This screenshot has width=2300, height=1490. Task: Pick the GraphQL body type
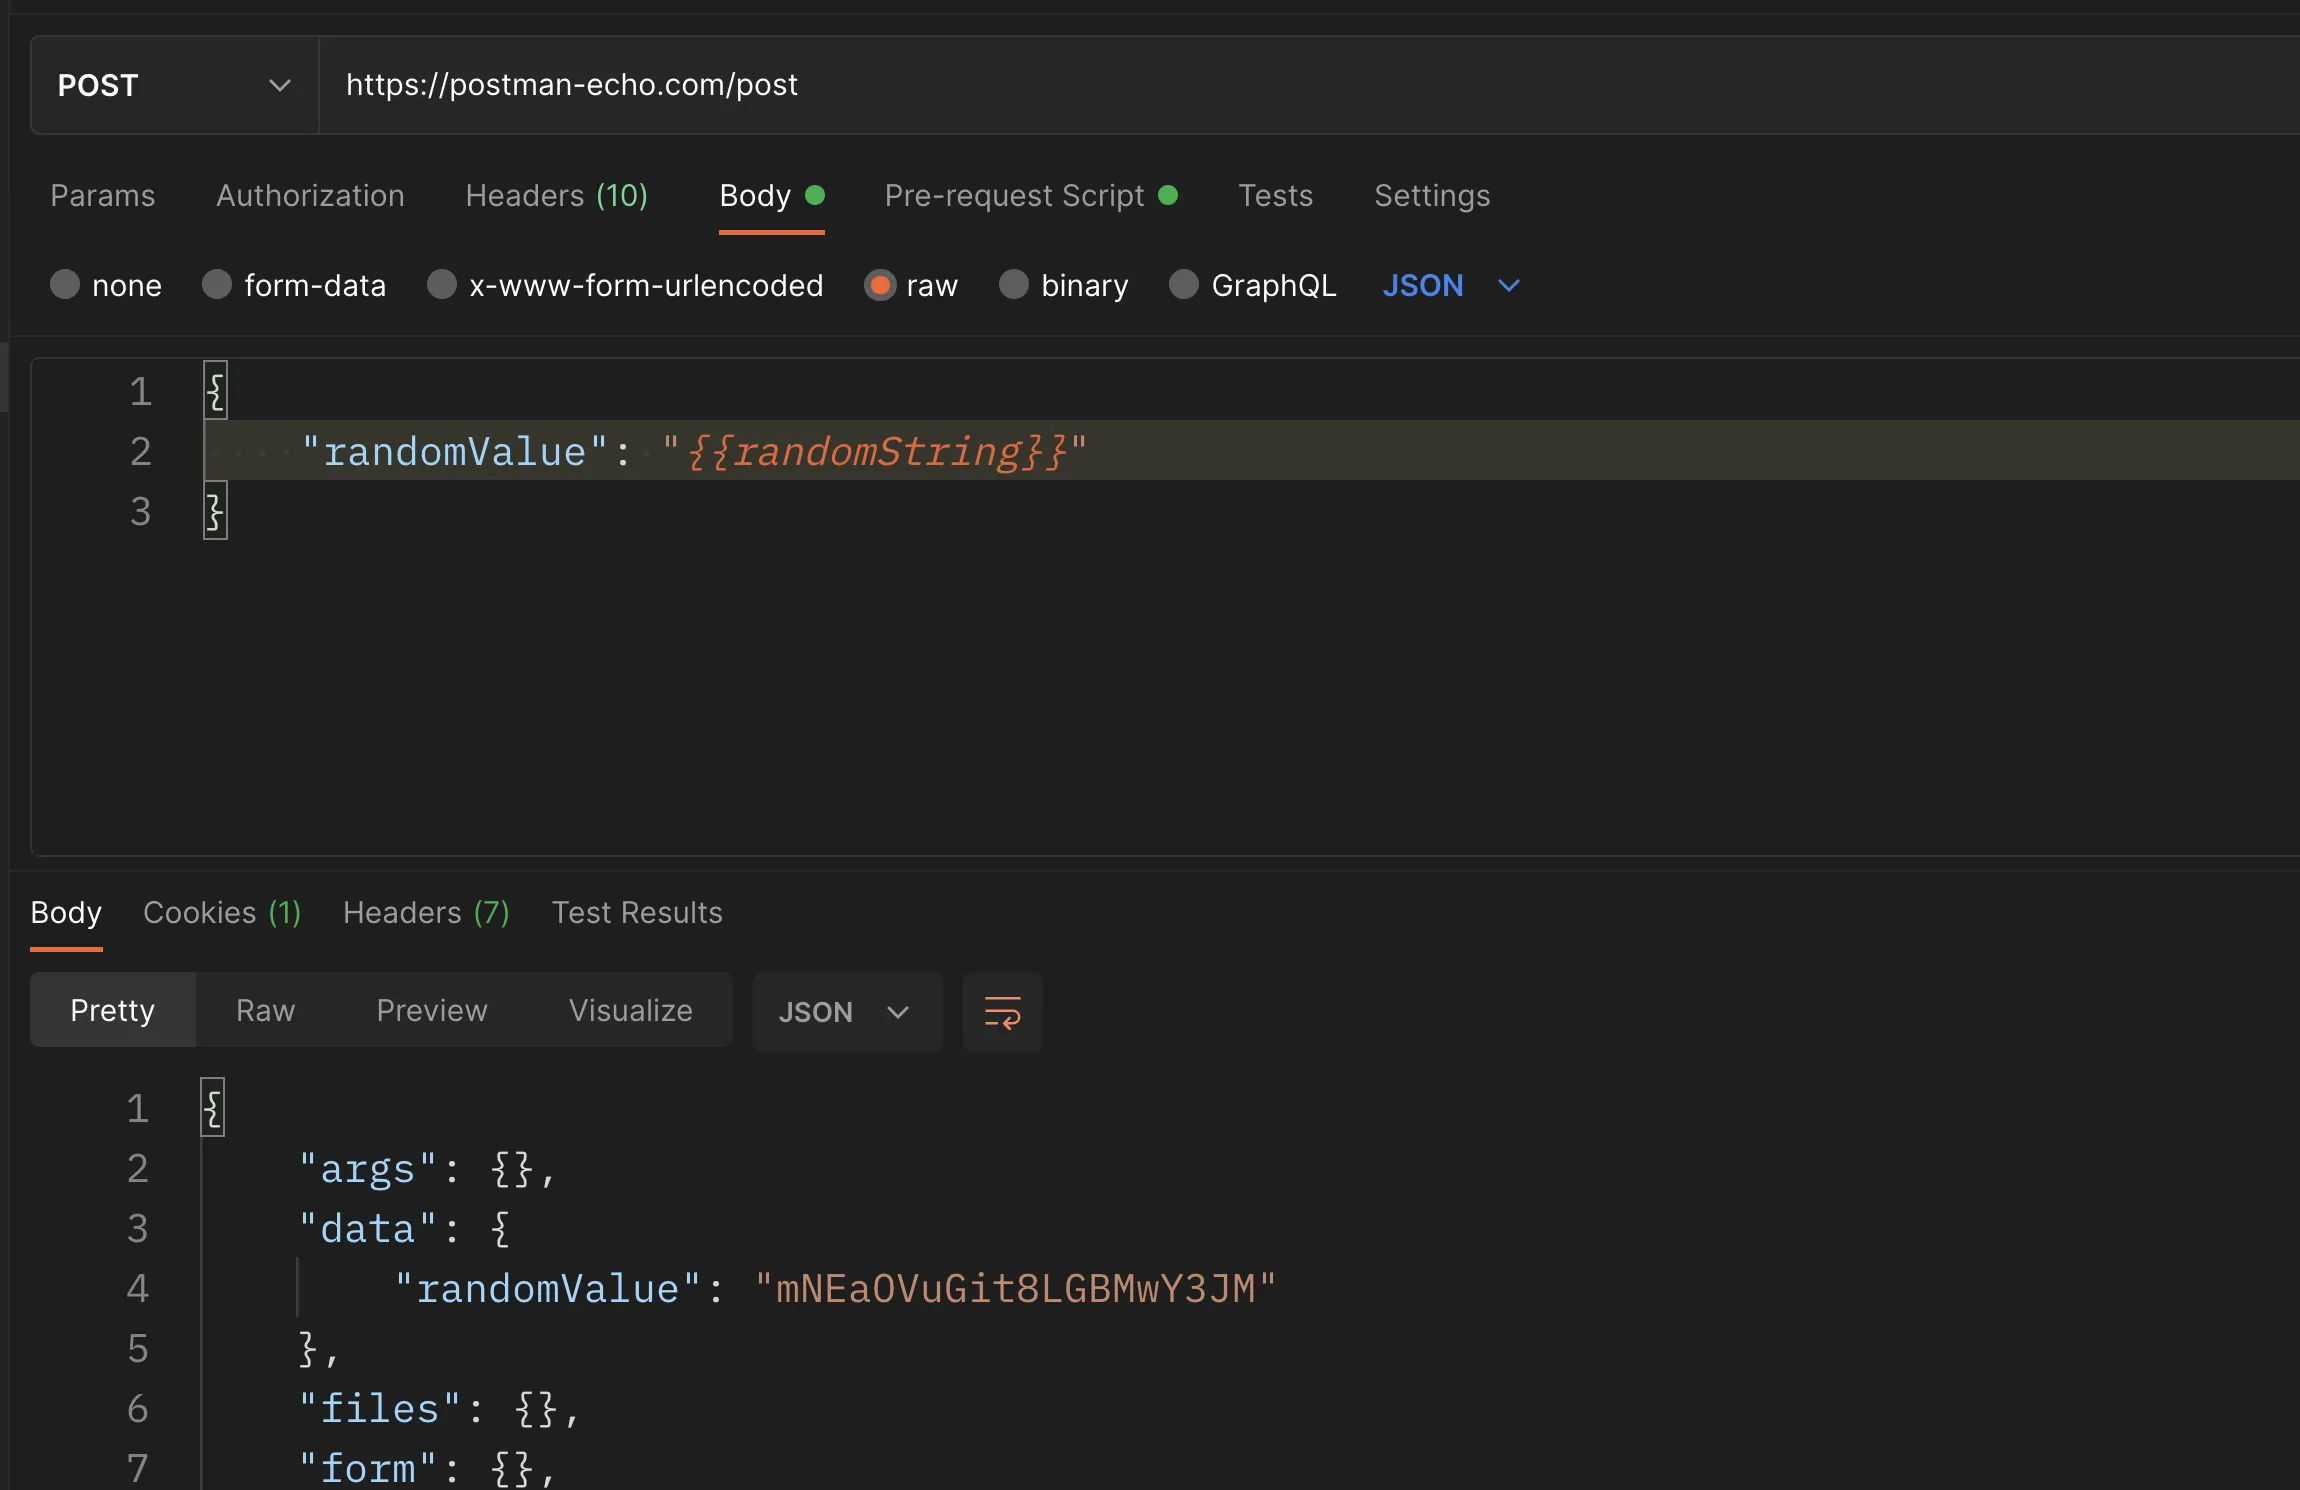pyautogui.click(x=1184, y=285)
